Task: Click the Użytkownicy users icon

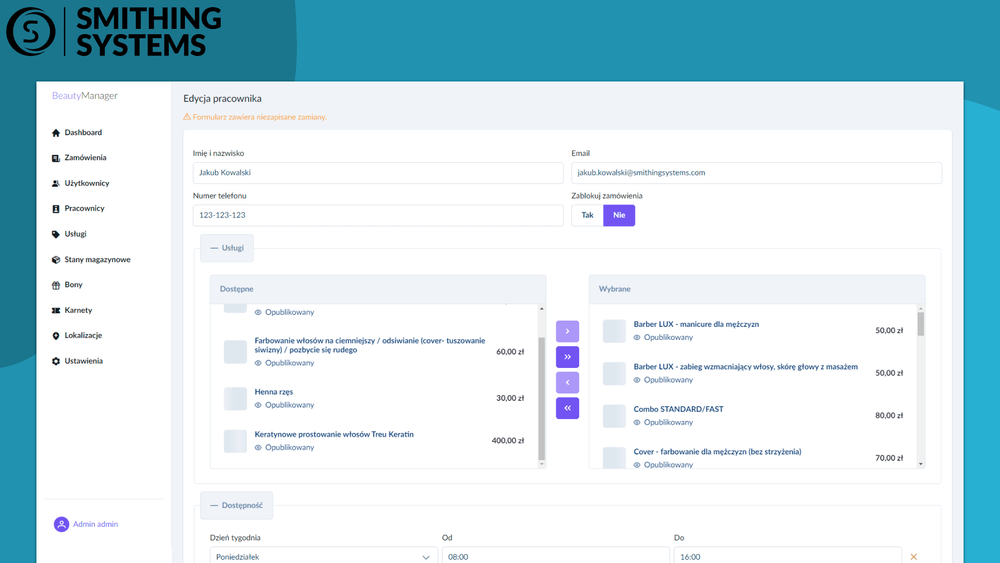Action: pyautogui.click(x=55, y=184)
